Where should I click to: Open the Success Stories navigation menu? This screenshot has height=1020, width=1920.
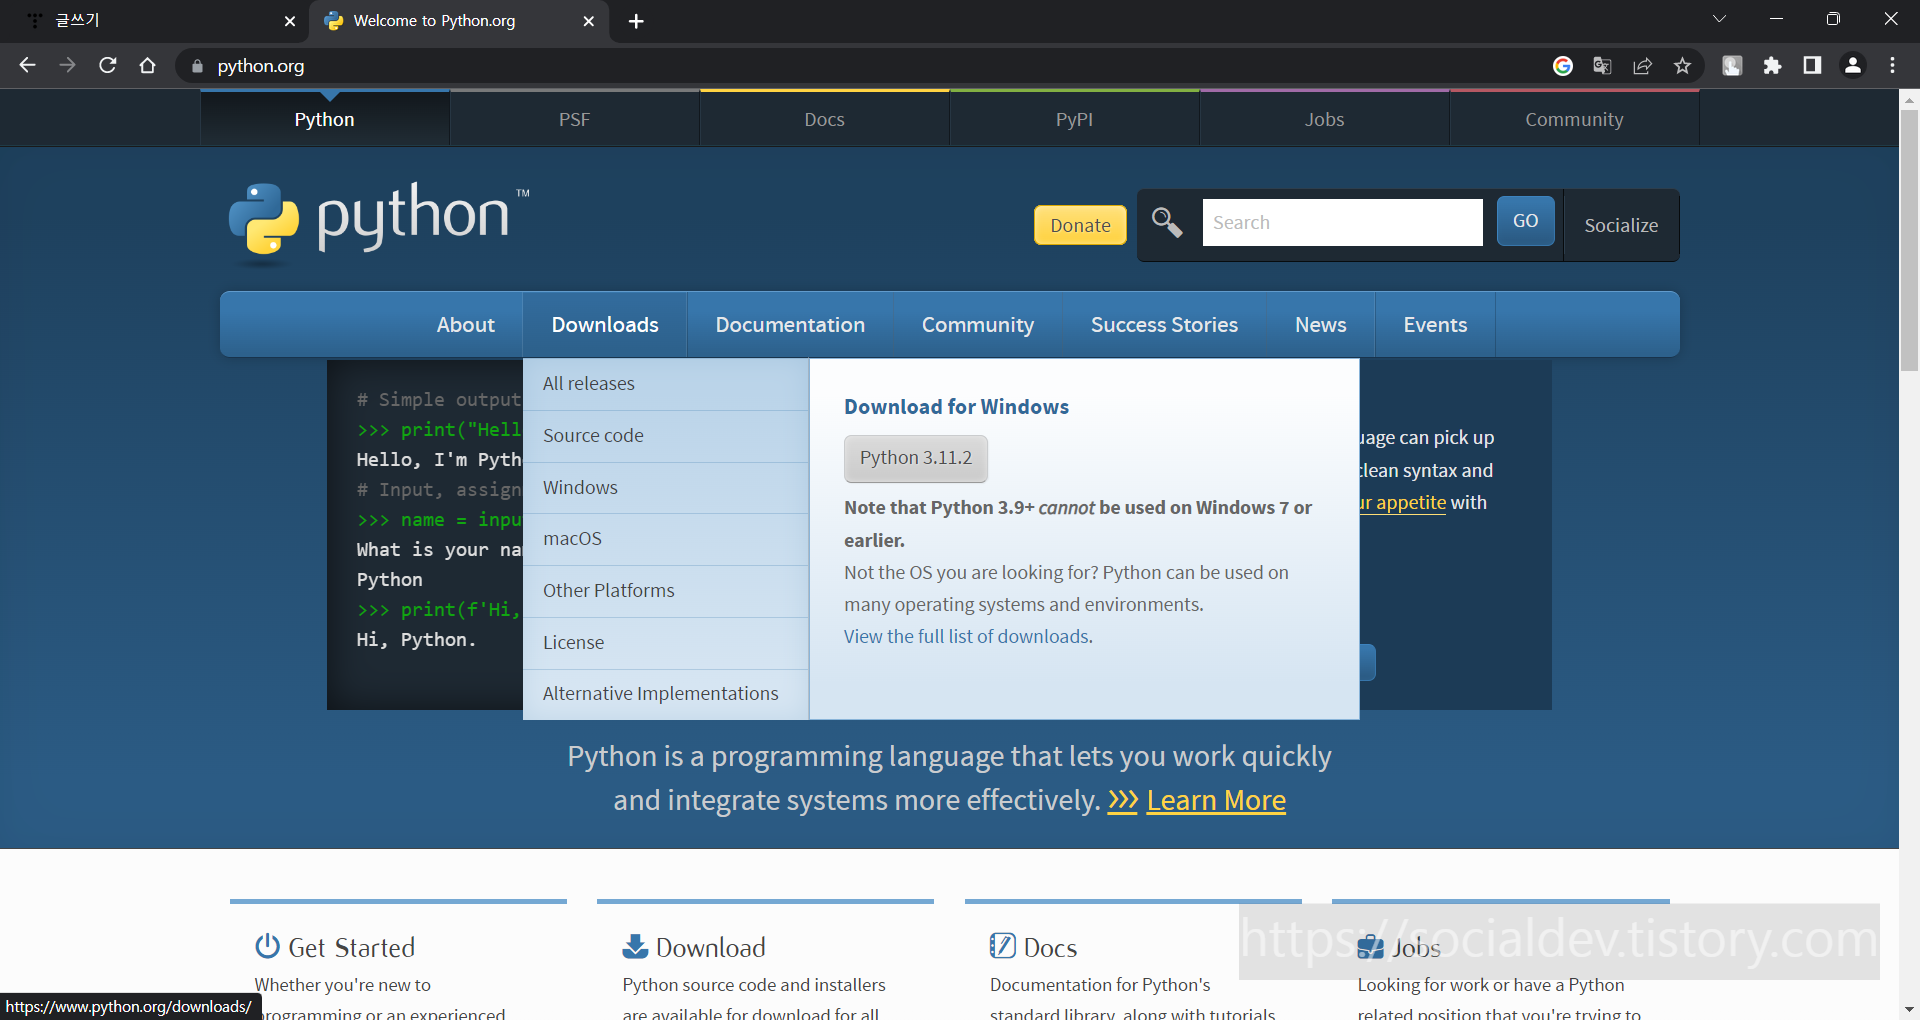[1164, 324]
